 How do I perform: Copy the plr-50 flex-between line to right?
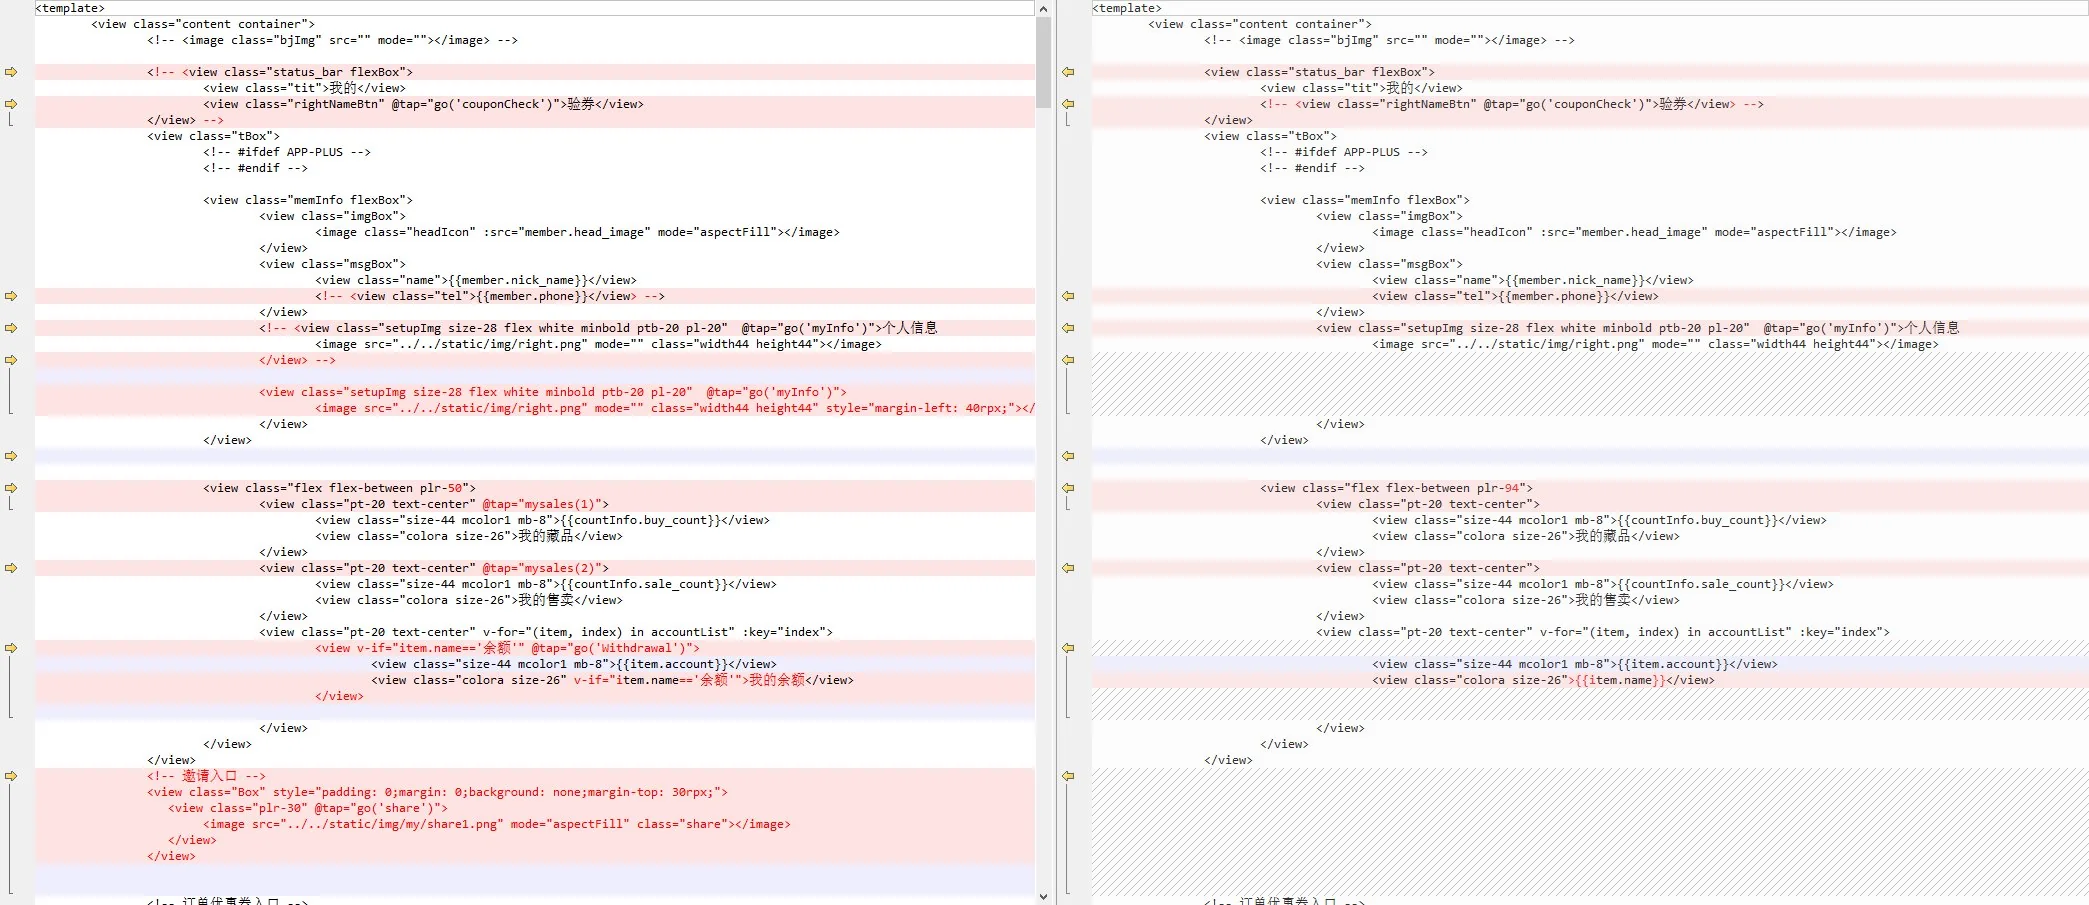point(11,488)
